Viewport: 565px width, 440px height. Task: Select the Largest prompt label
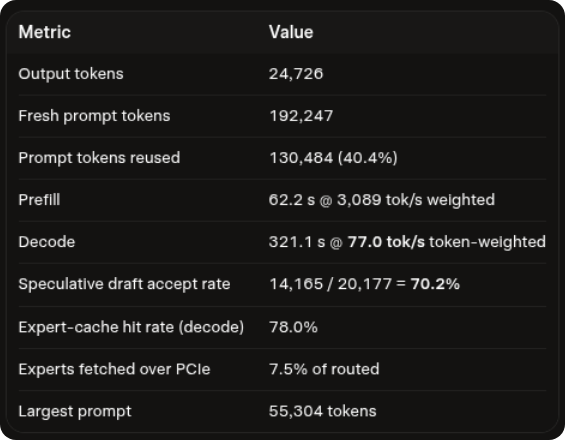[x=75, y=411]
